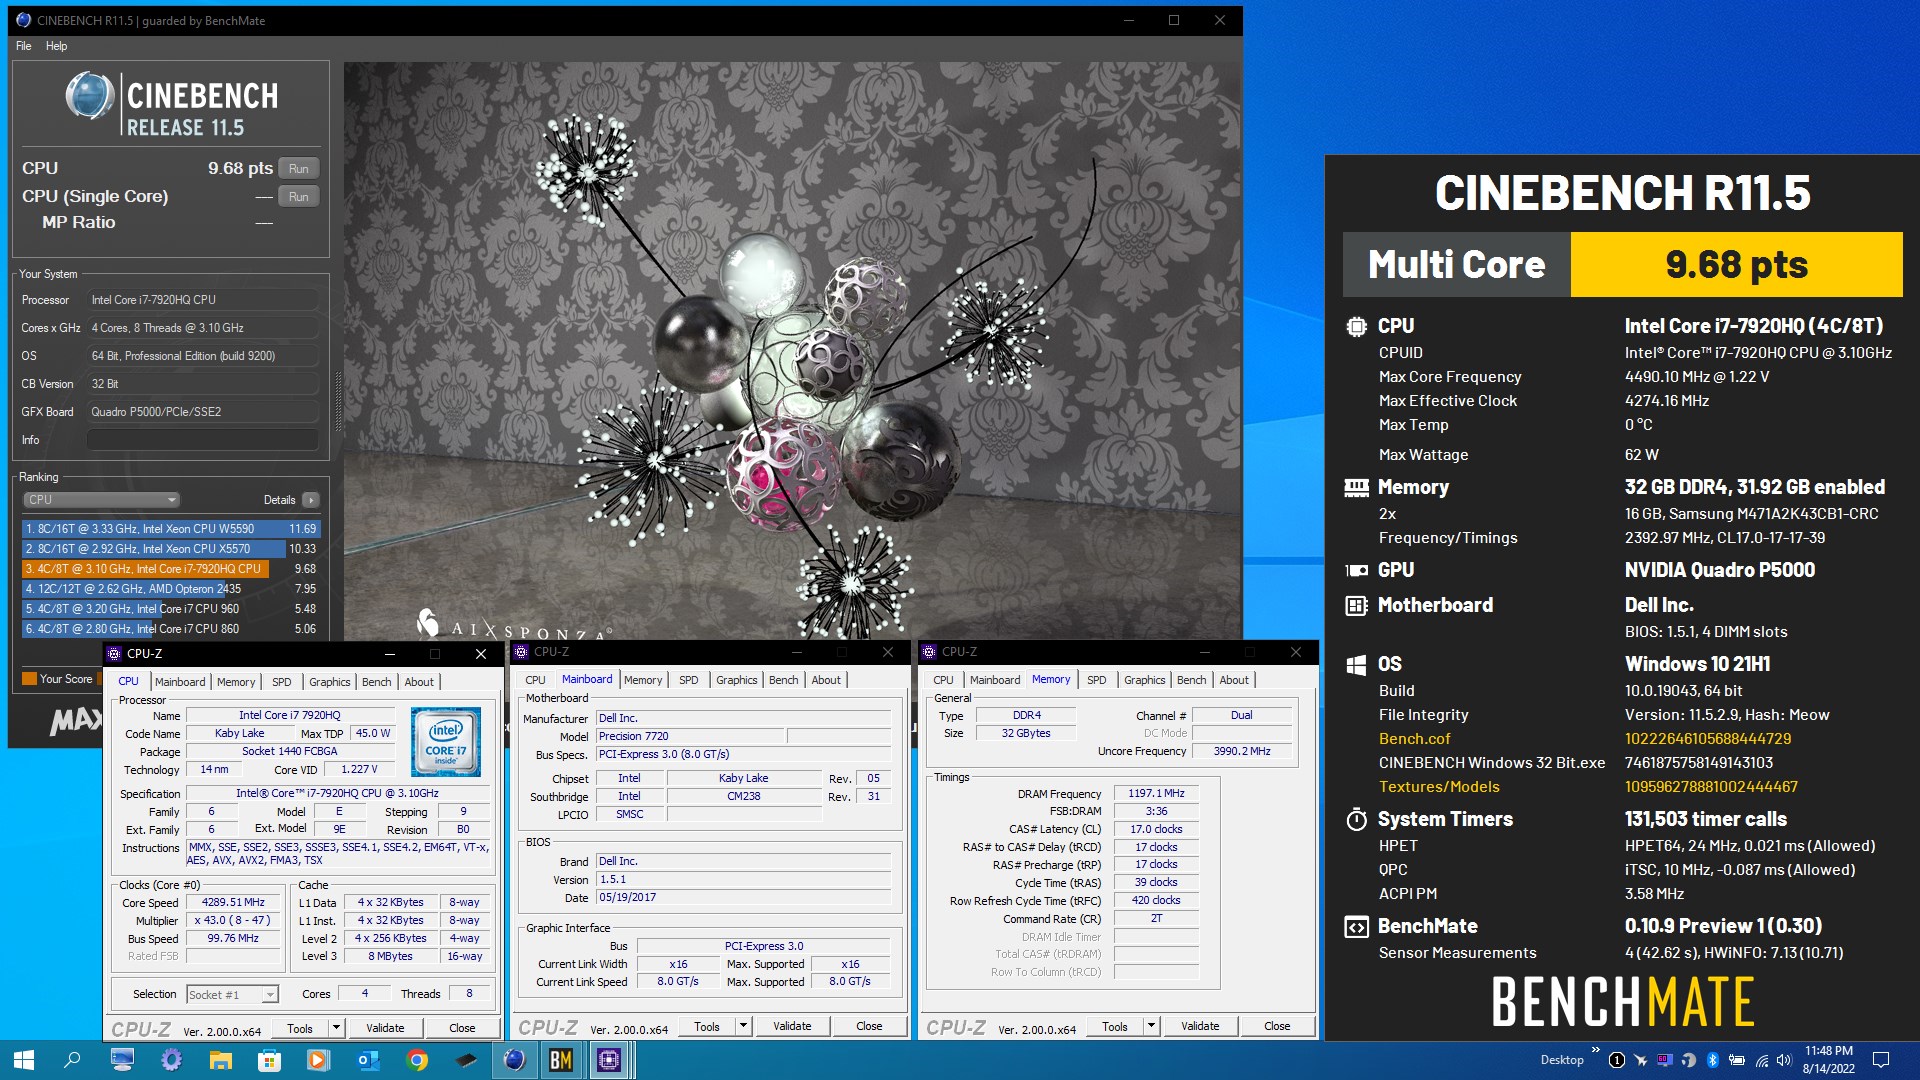1920x1080 pixels.
Task: Open the Ranking CPU dropdown in Cinebench
Action: pos(101,500)
